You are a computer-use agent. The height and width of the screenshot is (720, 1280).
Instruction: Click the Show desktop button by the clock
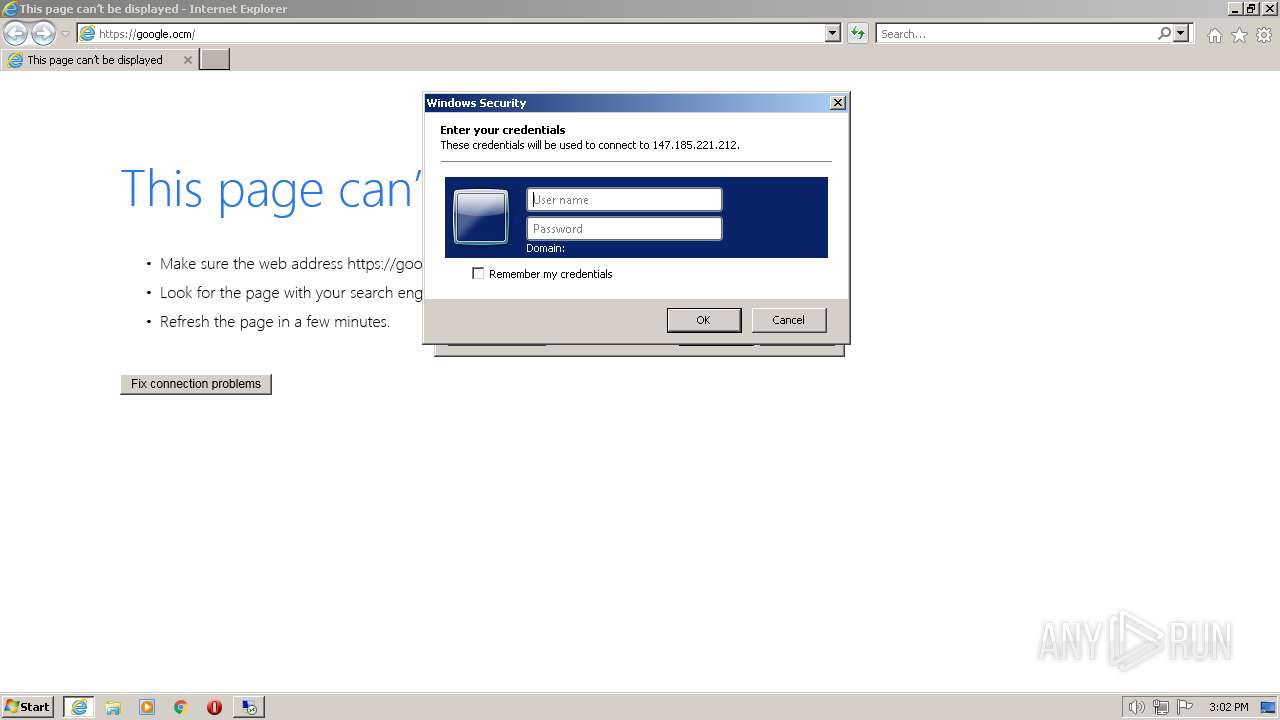(x=1268, y=707)
